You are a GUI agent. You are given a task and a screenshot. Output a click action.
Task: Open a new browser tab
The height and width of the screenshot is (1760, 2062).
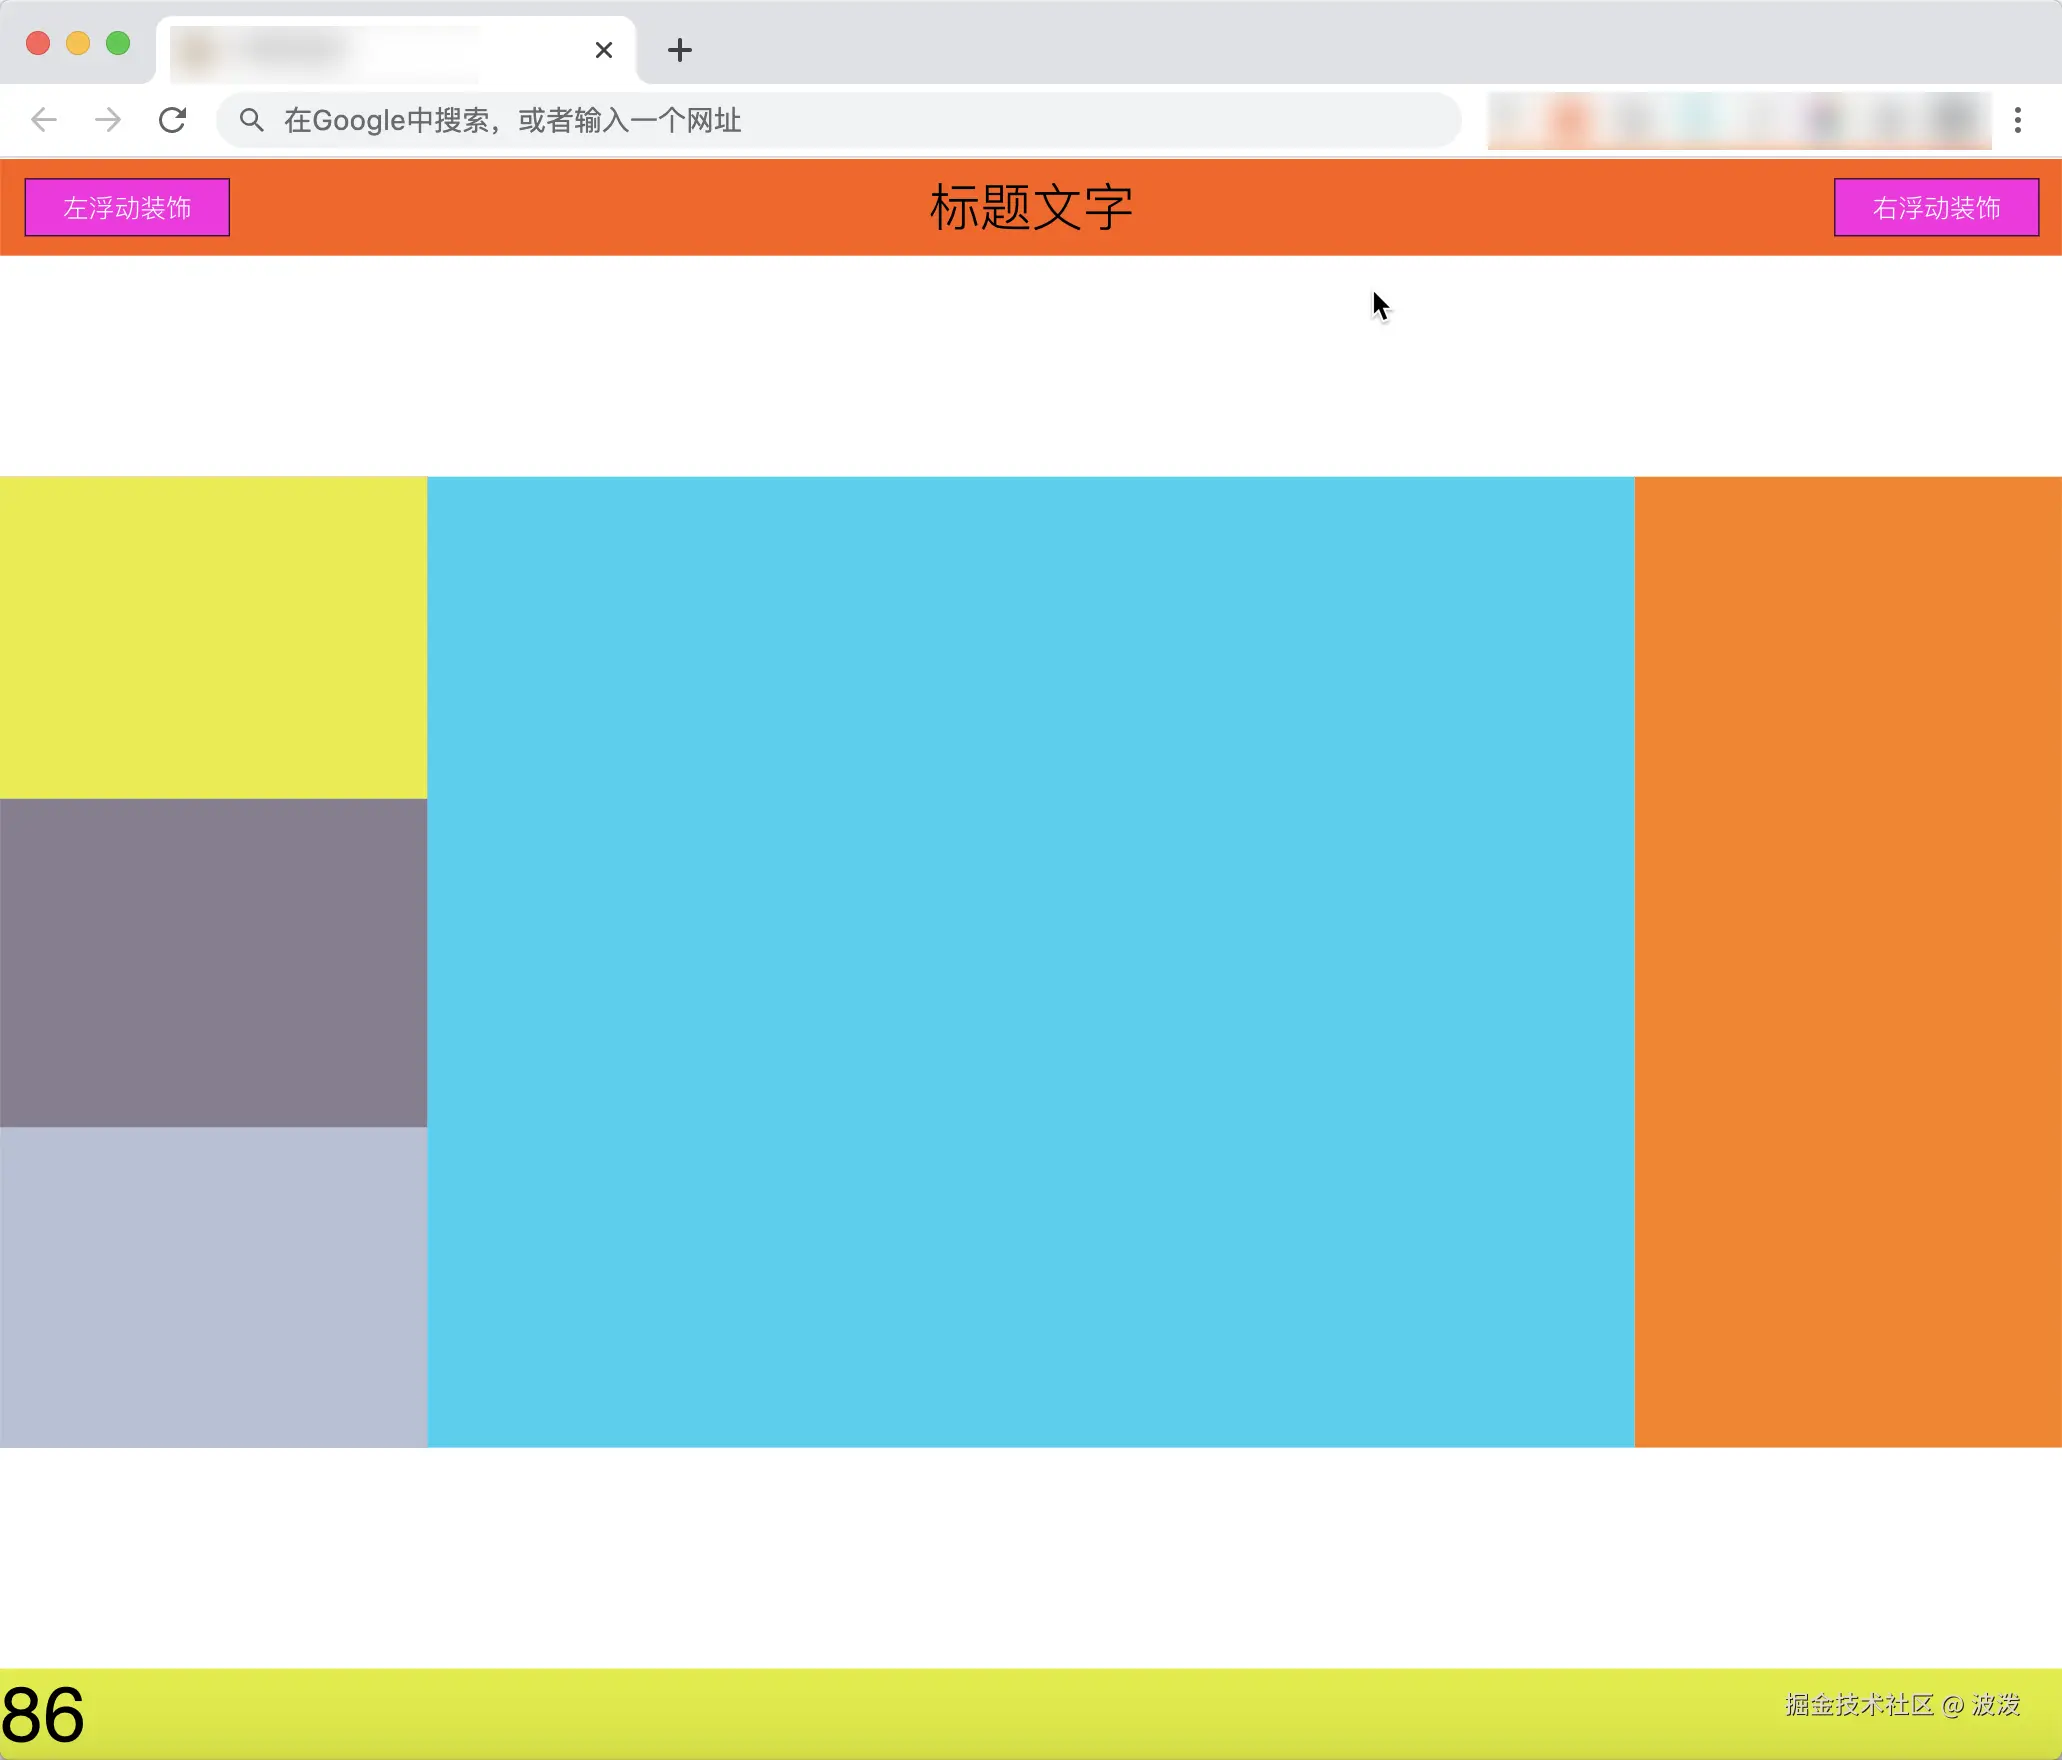680,50
